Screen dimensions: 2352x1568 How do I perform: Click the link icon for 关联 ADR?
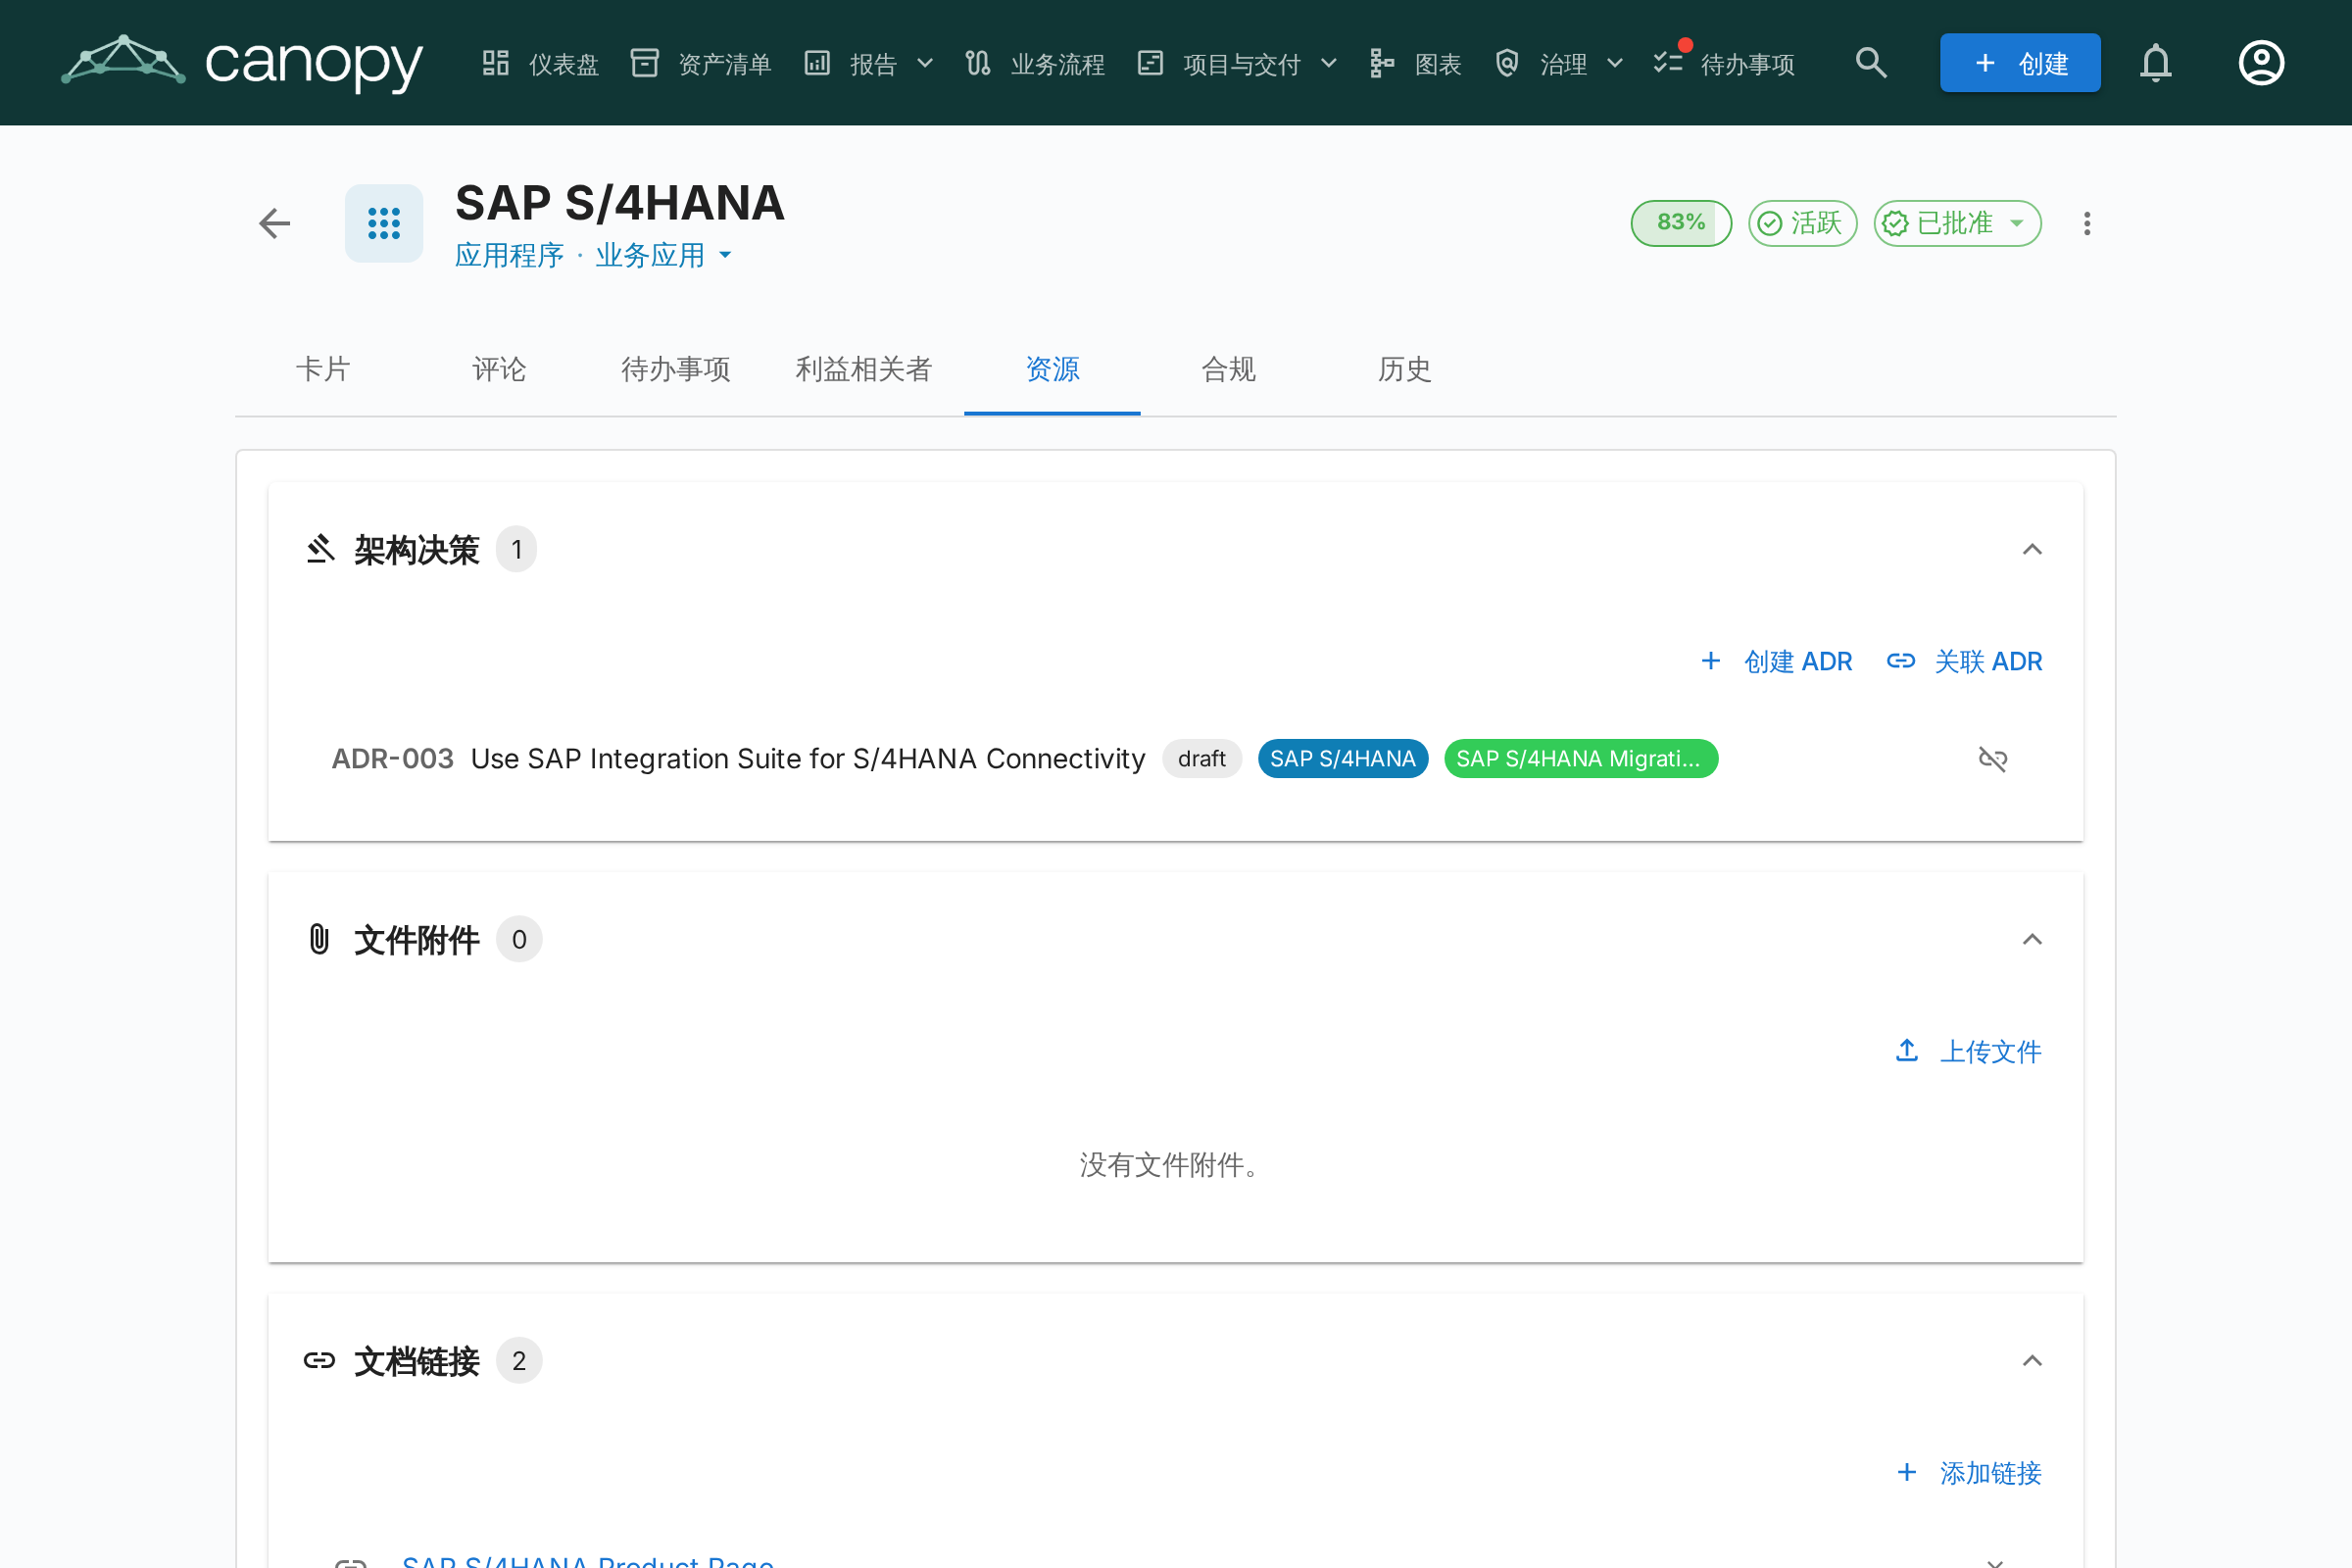[x=1901, y=661]
